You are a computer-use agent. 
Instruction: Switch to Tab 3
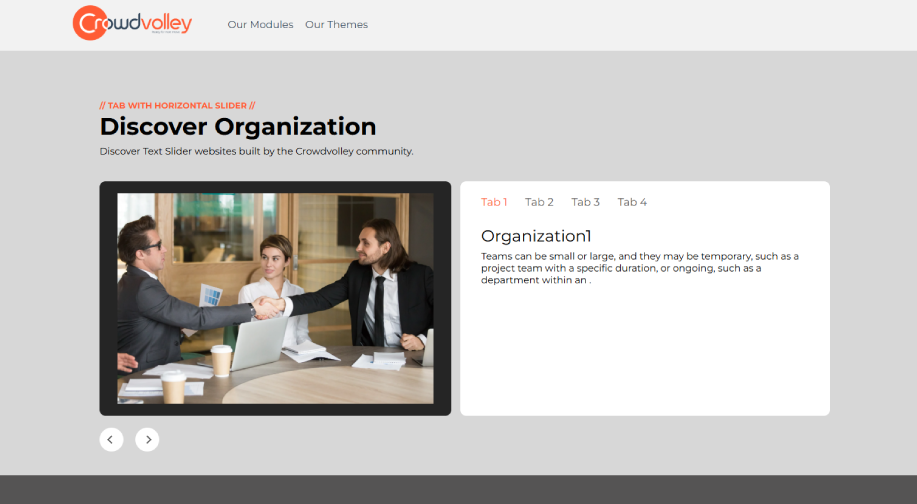click(x=585, y=202)
